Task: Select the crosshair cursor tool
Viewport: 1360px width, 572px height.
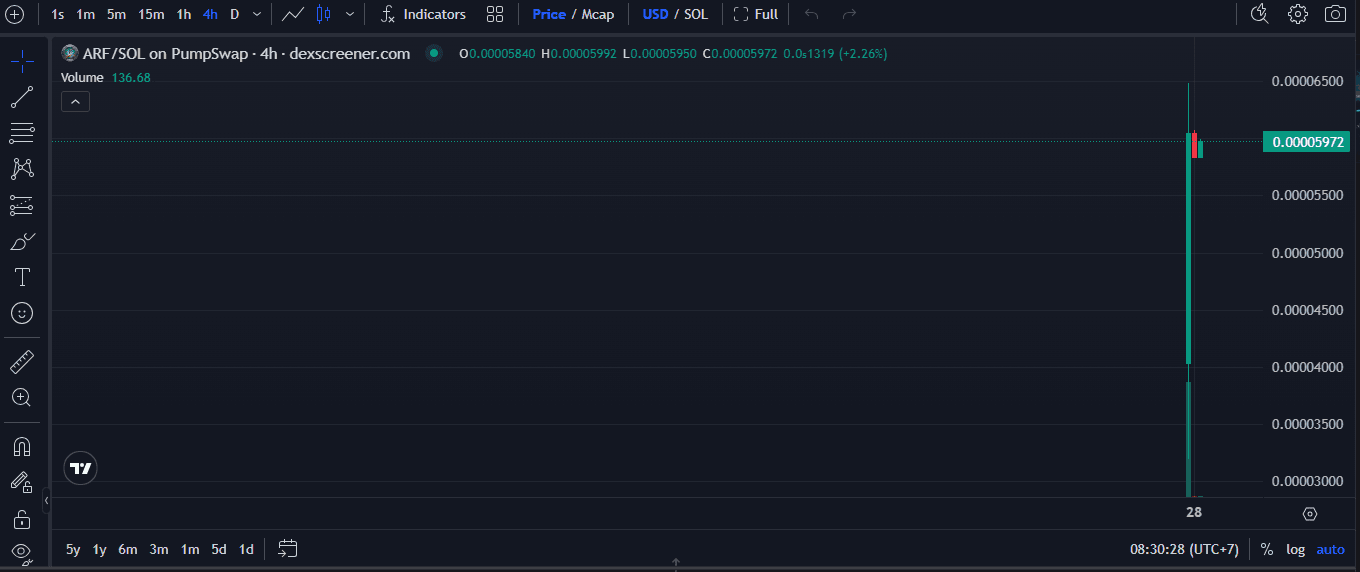Action: 22,61
